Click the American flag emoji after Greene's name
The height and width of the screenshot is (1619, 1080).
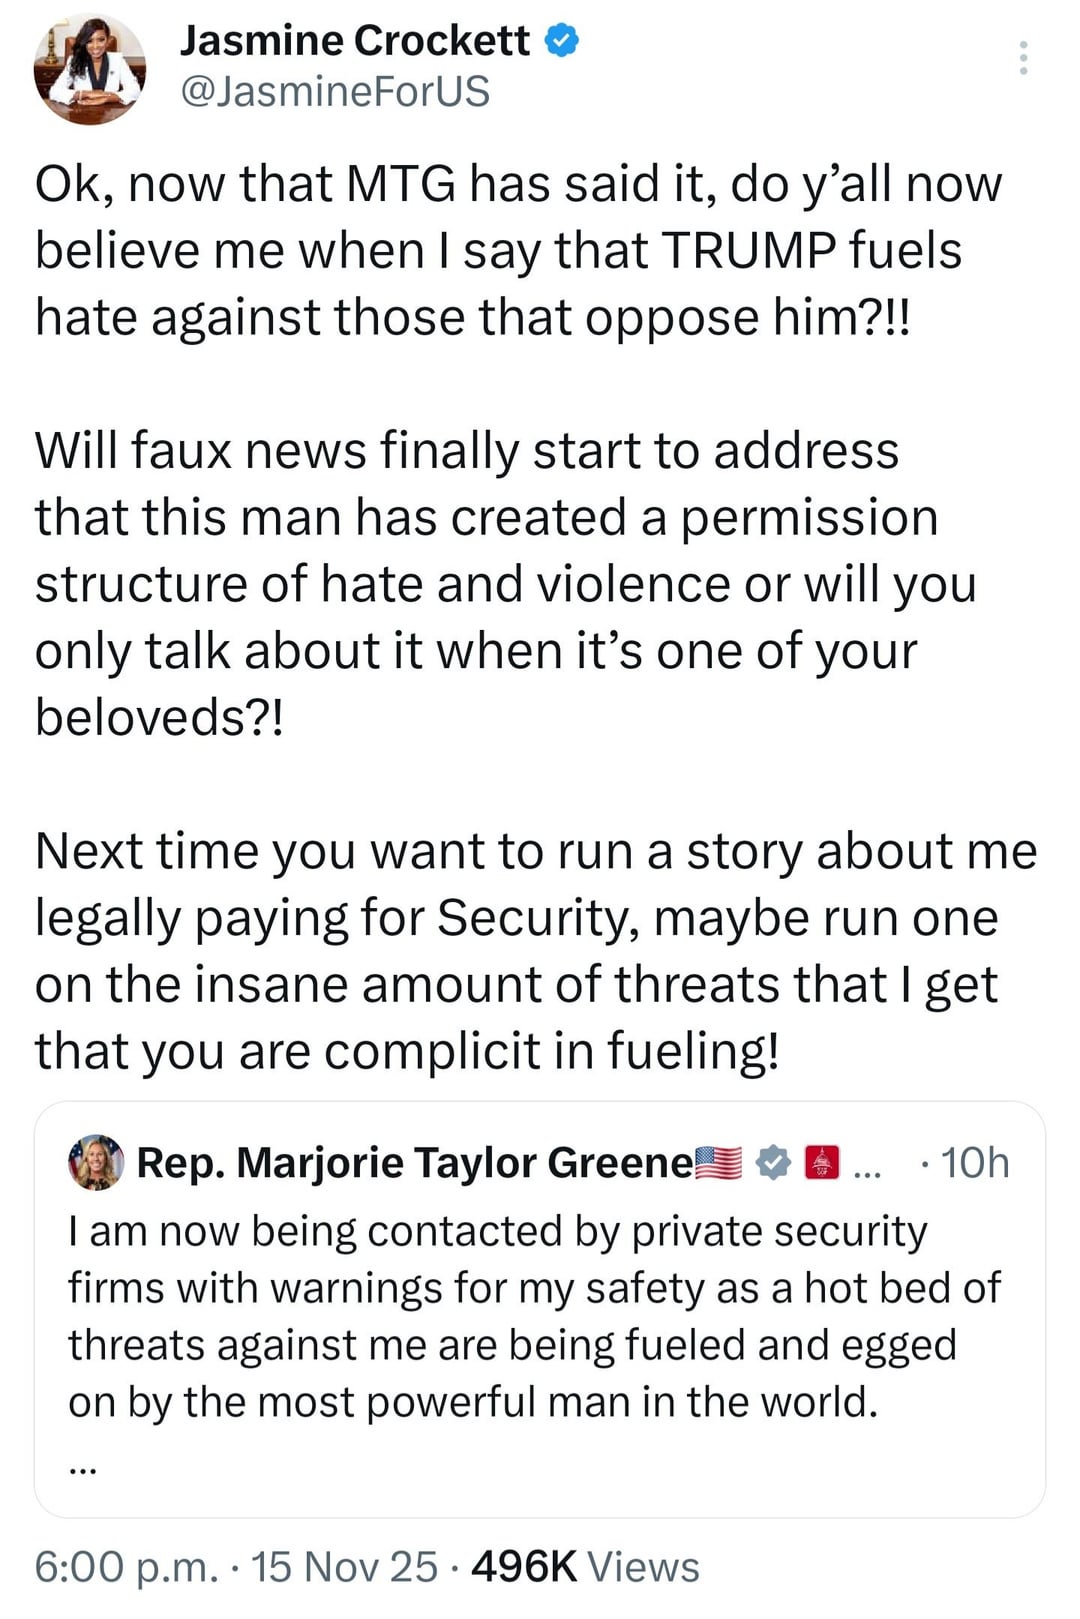pyautogui.click(x=718, y=1163)
